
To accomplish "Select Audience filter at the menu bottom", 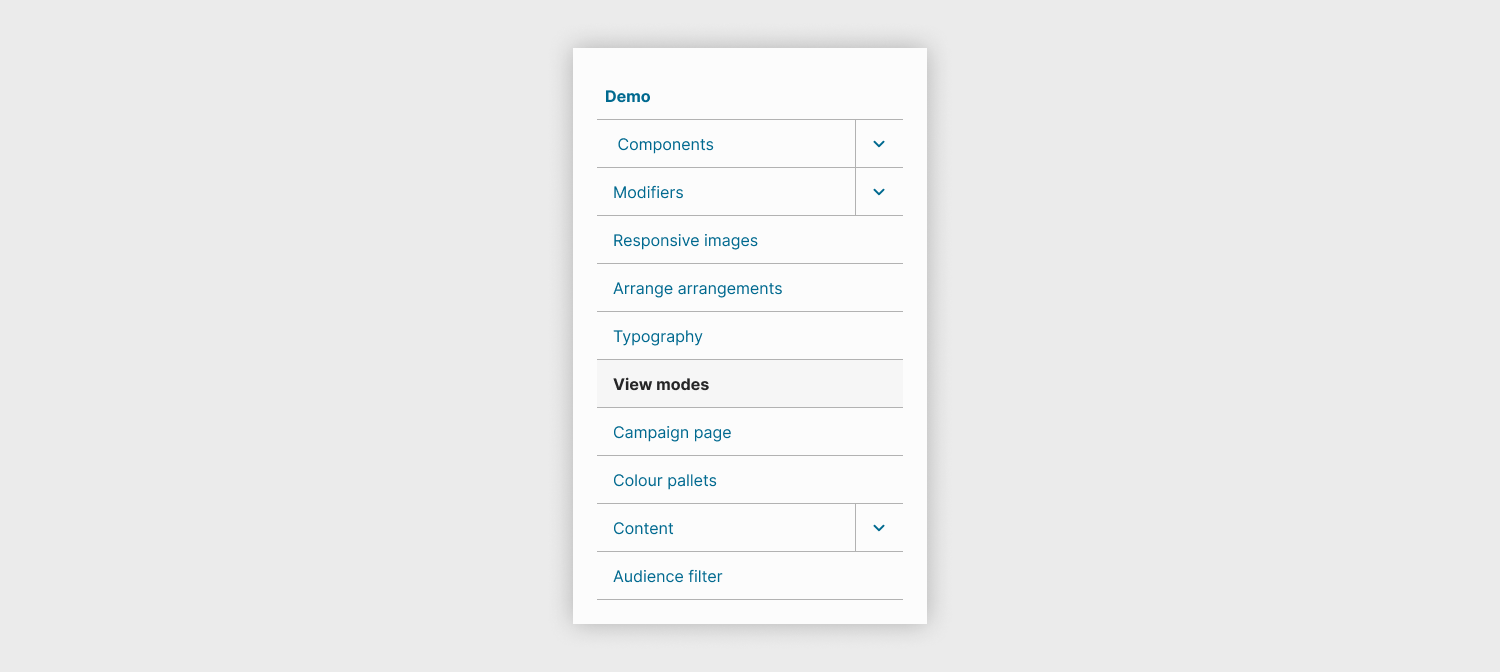I will [x=667, y=577].
